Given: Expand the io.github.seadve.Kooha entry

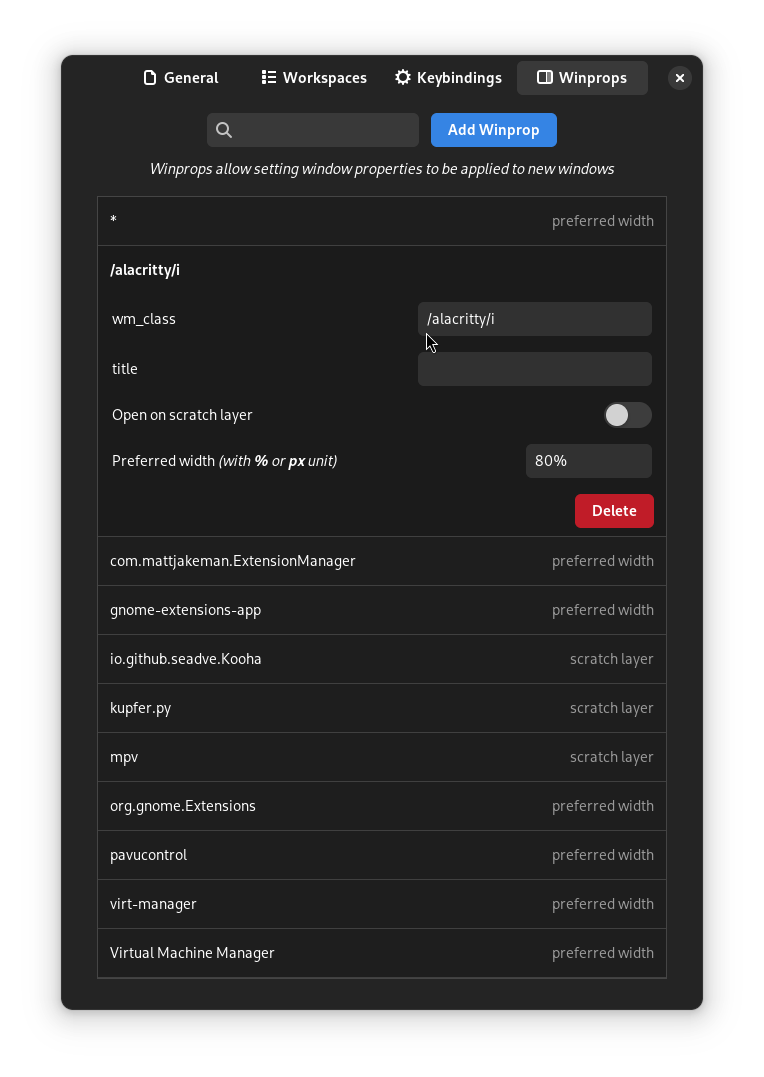Looking at the screenshot, I should click(x=381, y=659).
